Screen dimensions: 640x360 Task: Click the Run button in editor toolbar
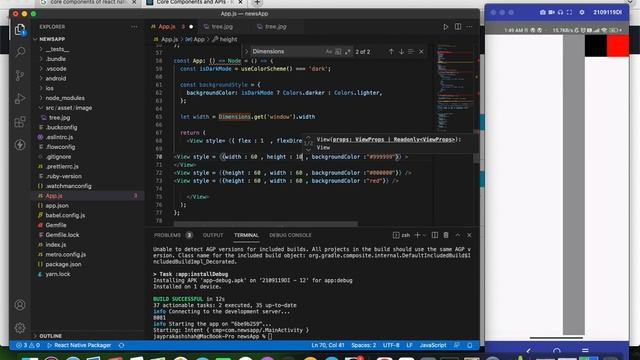tap(446, 27)
